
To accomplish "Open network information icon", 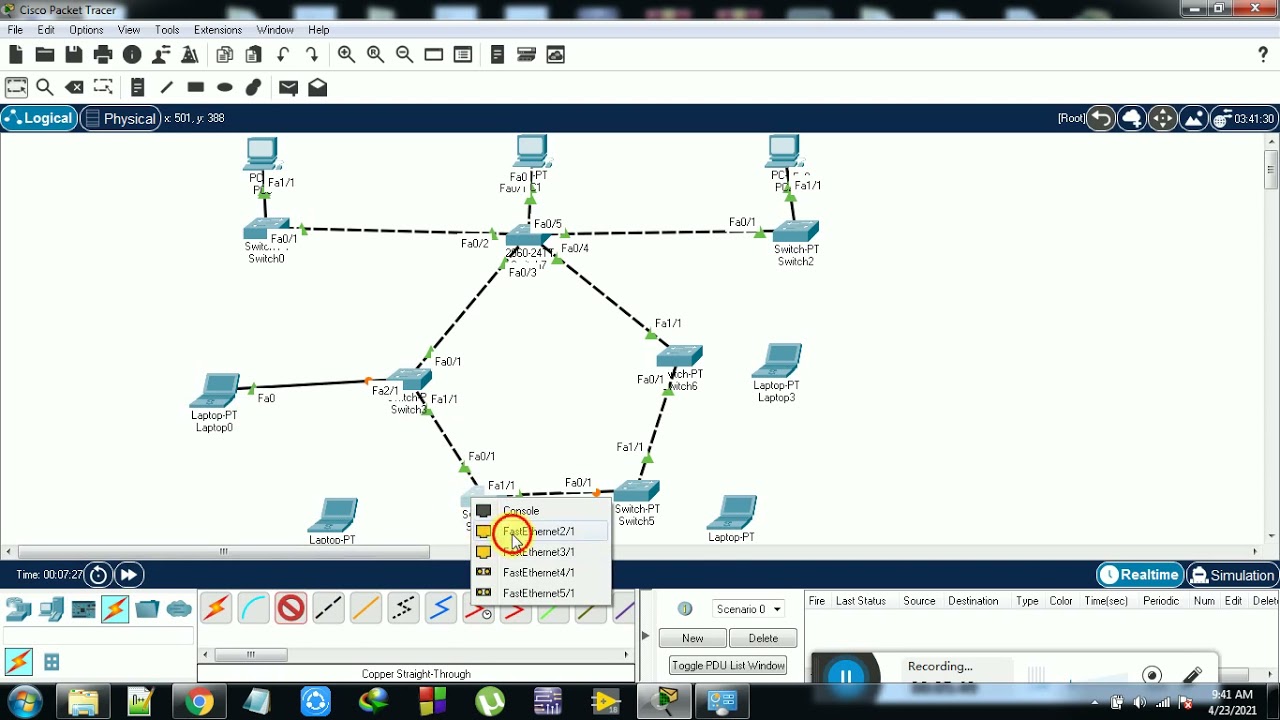I will point(132,55).
